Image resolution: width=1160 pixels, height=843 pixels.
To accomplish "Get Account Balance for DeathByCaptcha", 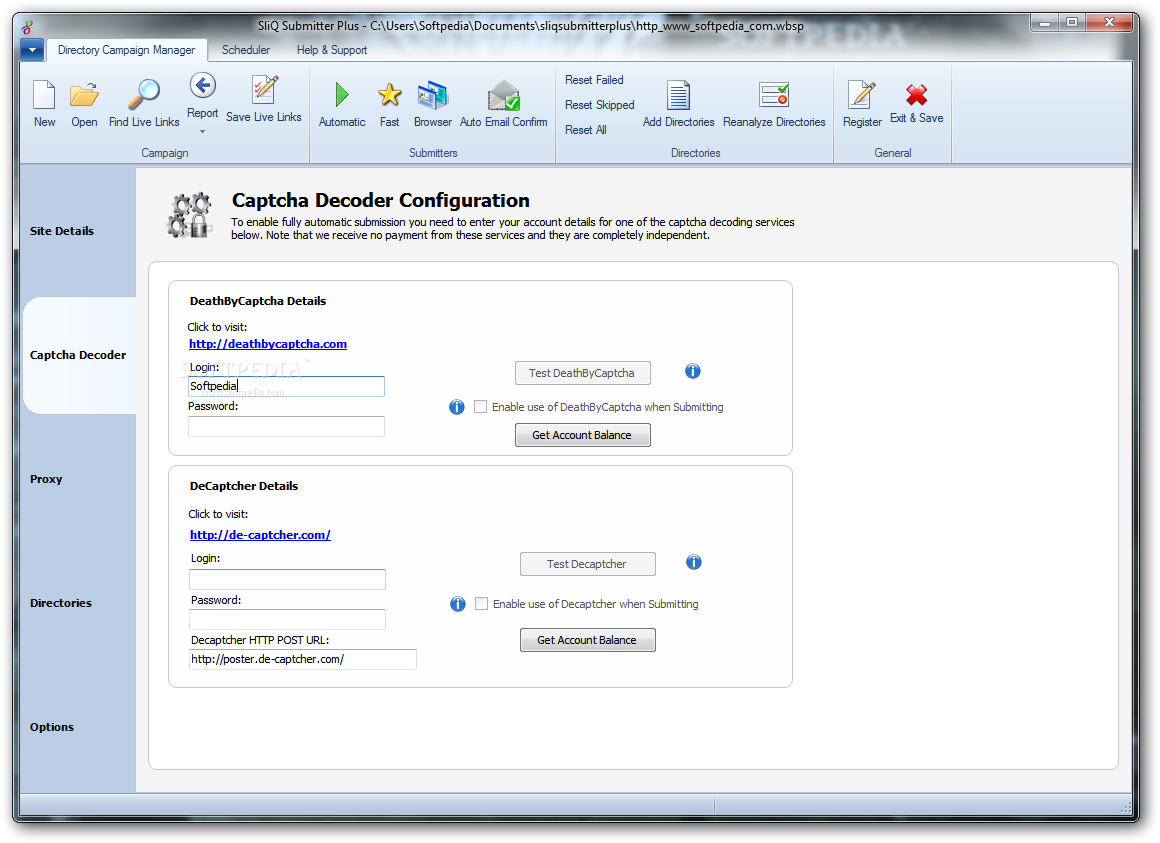I will coord(582,435).
